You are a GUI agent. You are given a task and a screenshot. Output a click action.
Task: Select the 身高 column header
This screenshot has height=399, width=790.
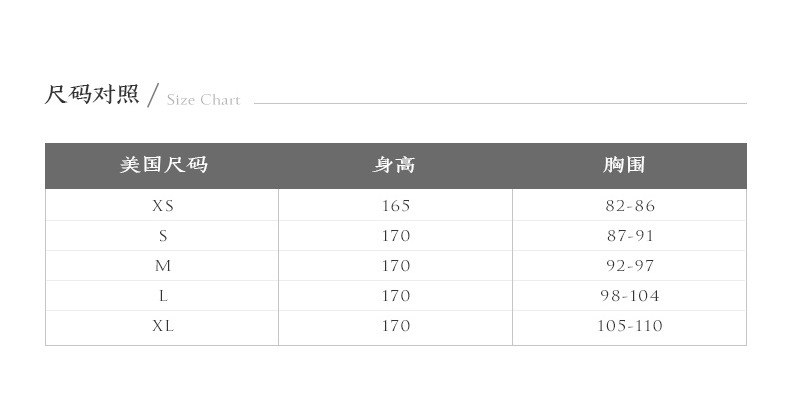[x=394, y=165]
